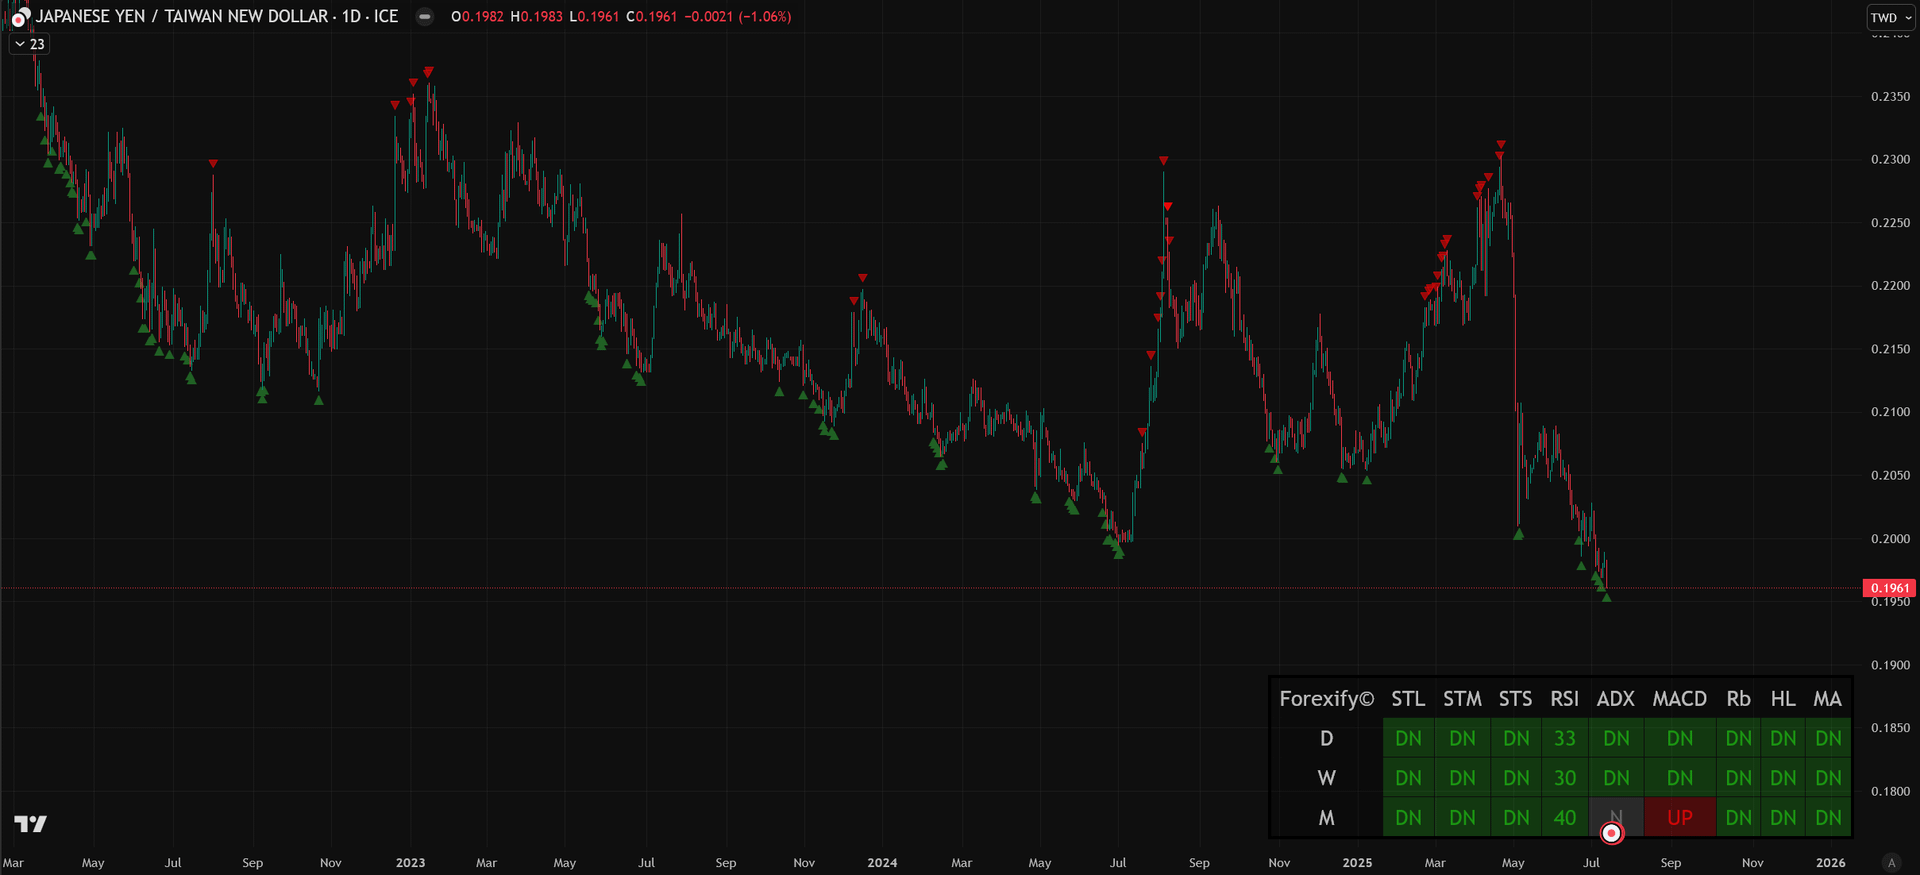The width and height of the screenshot is (1920, 875).
Task: Click the 0.2300 level on price axis
Action: click(x=1889, y=159)
